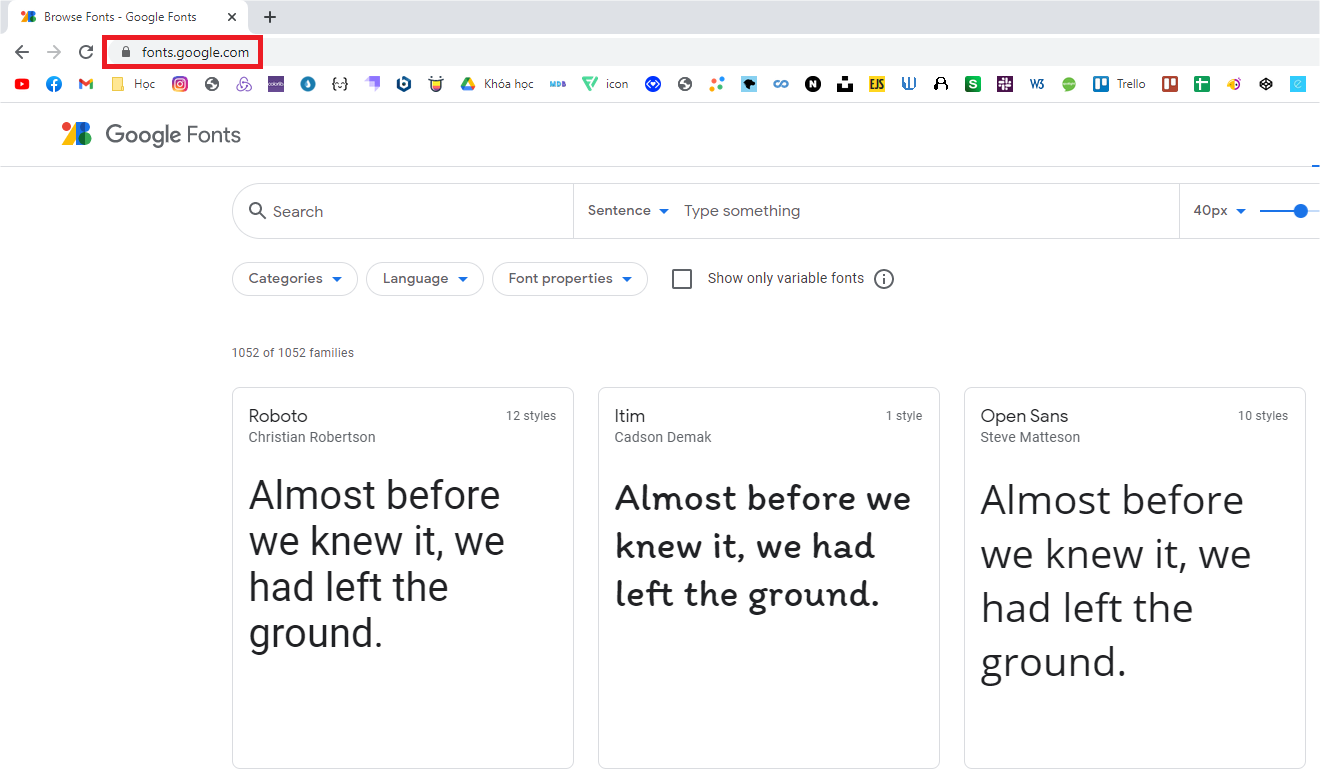
Task: Open the Language filter dropdown
Action: click(425, 279)
